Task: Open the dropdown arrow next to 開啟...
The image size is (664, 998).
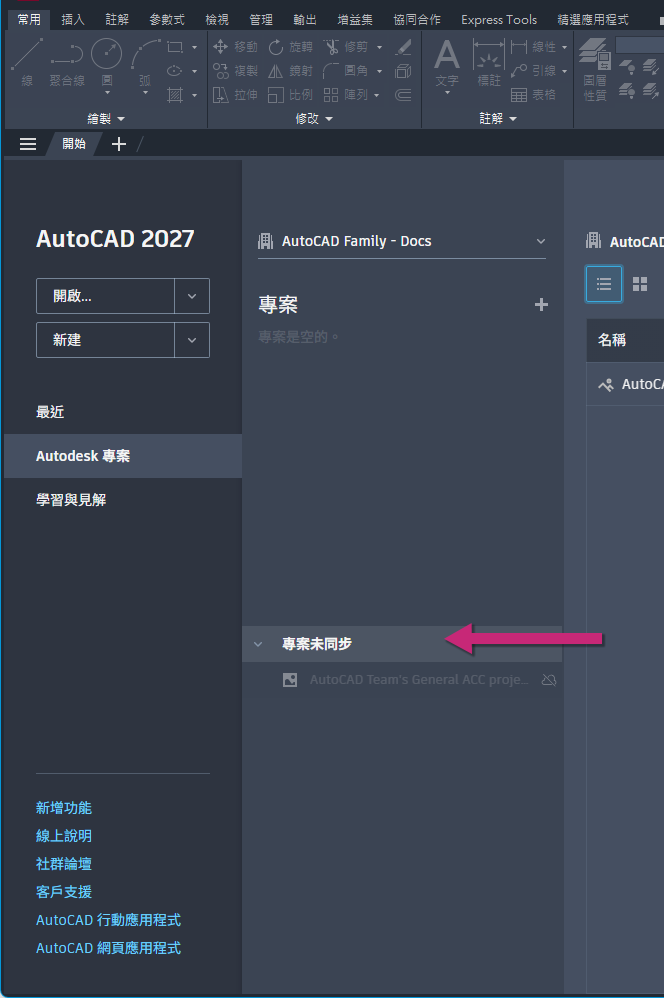Action: (x=192, y=296)
